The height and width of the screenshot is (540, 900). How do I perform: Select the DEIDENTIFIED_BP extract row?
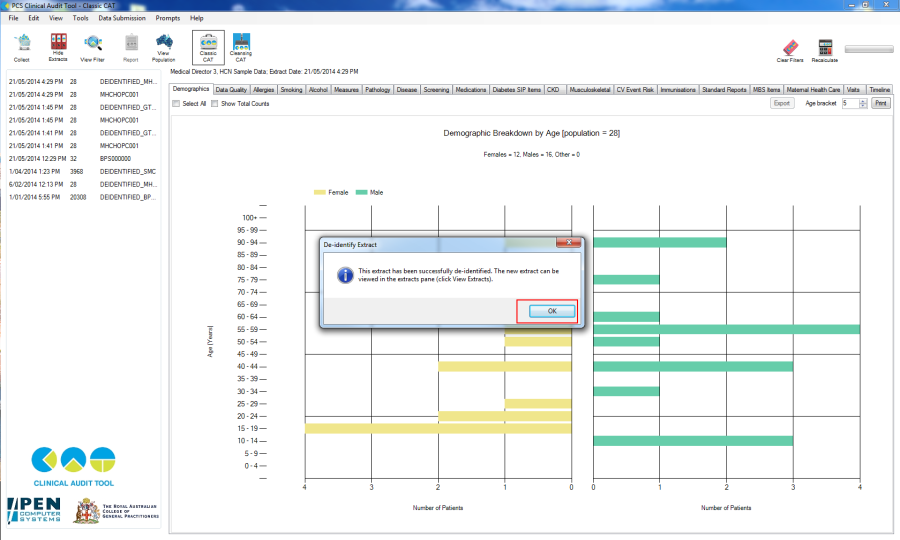click(x=83, y=197)
